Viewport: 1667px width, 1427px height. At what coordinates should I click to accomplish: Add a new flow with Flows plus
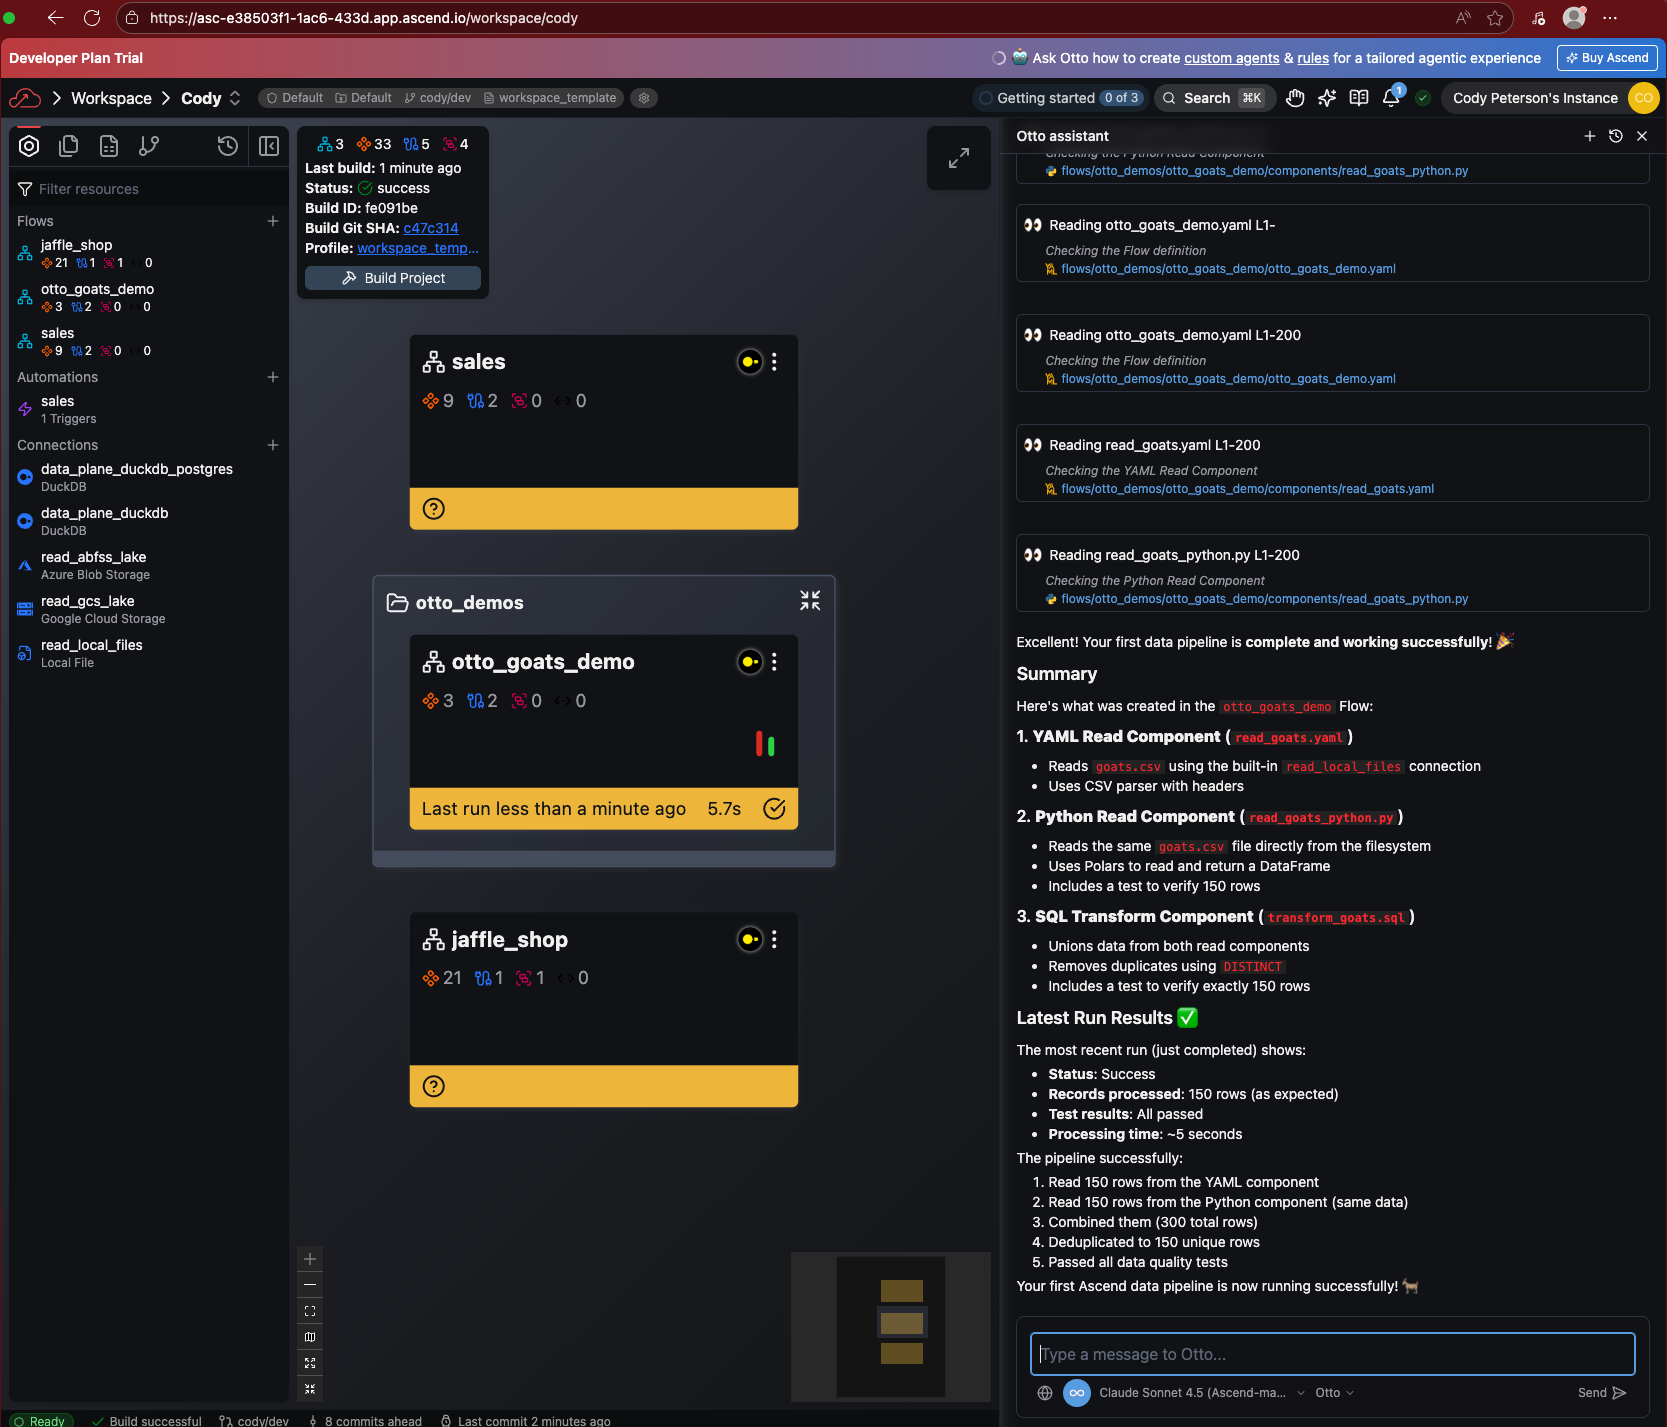272,221
